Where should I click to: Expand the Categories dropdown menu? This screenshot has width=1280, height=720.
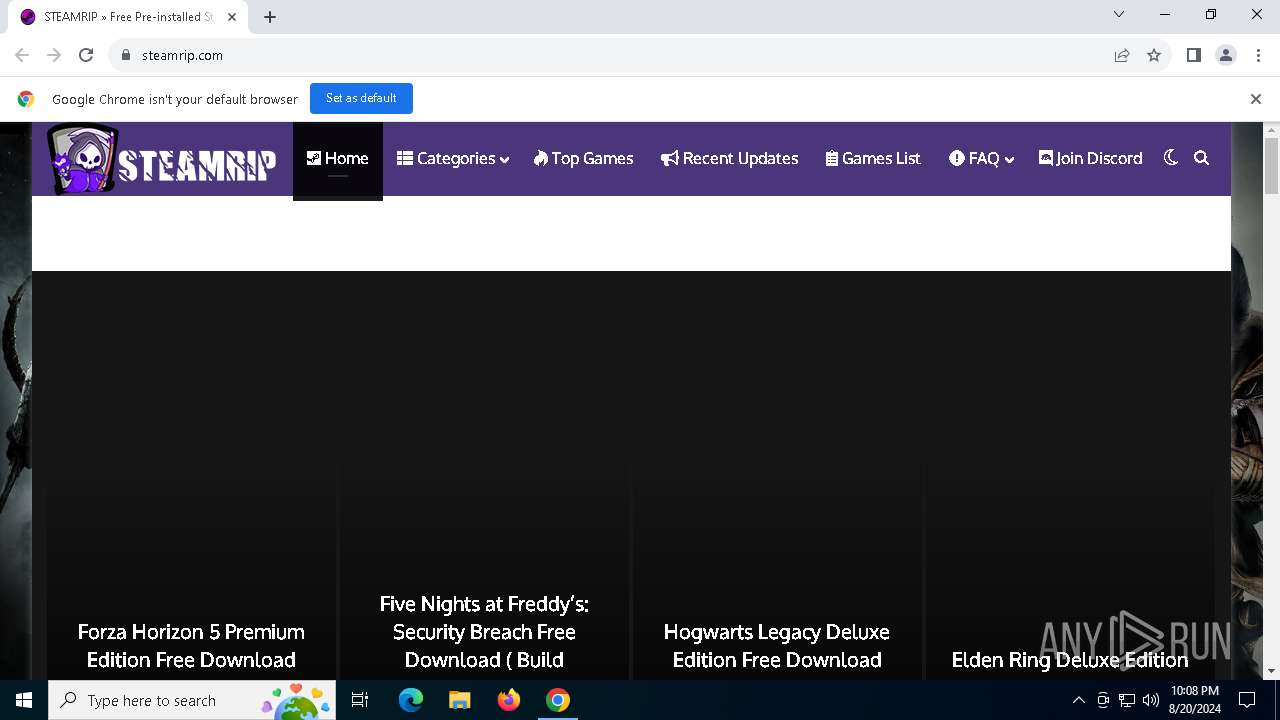(x=453, y=159)
